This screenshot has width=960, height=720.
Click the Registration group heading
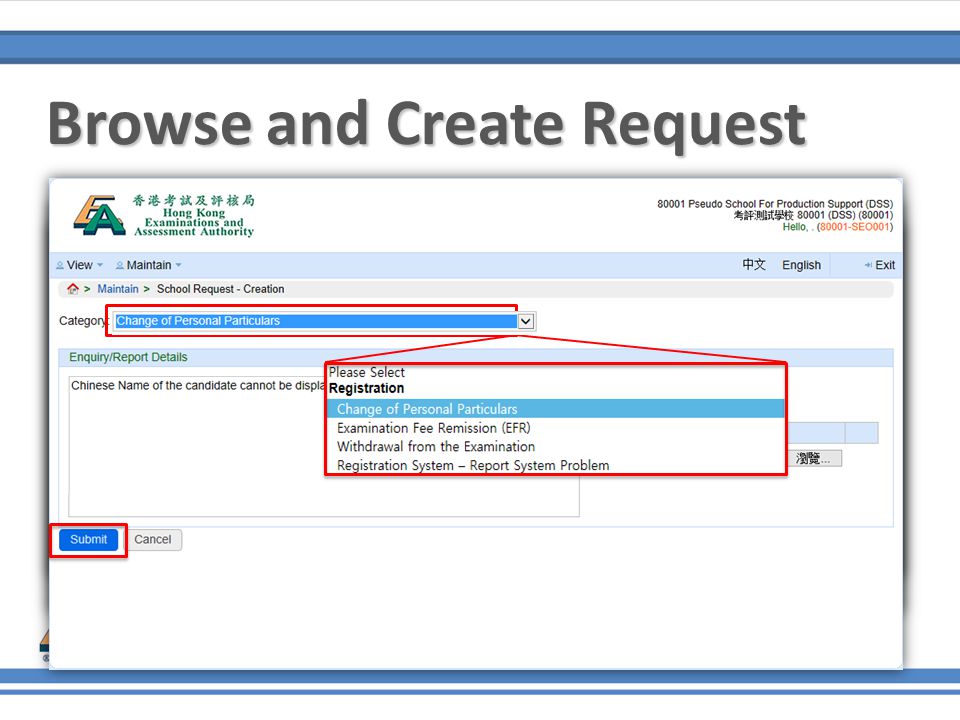pos(366,388)
